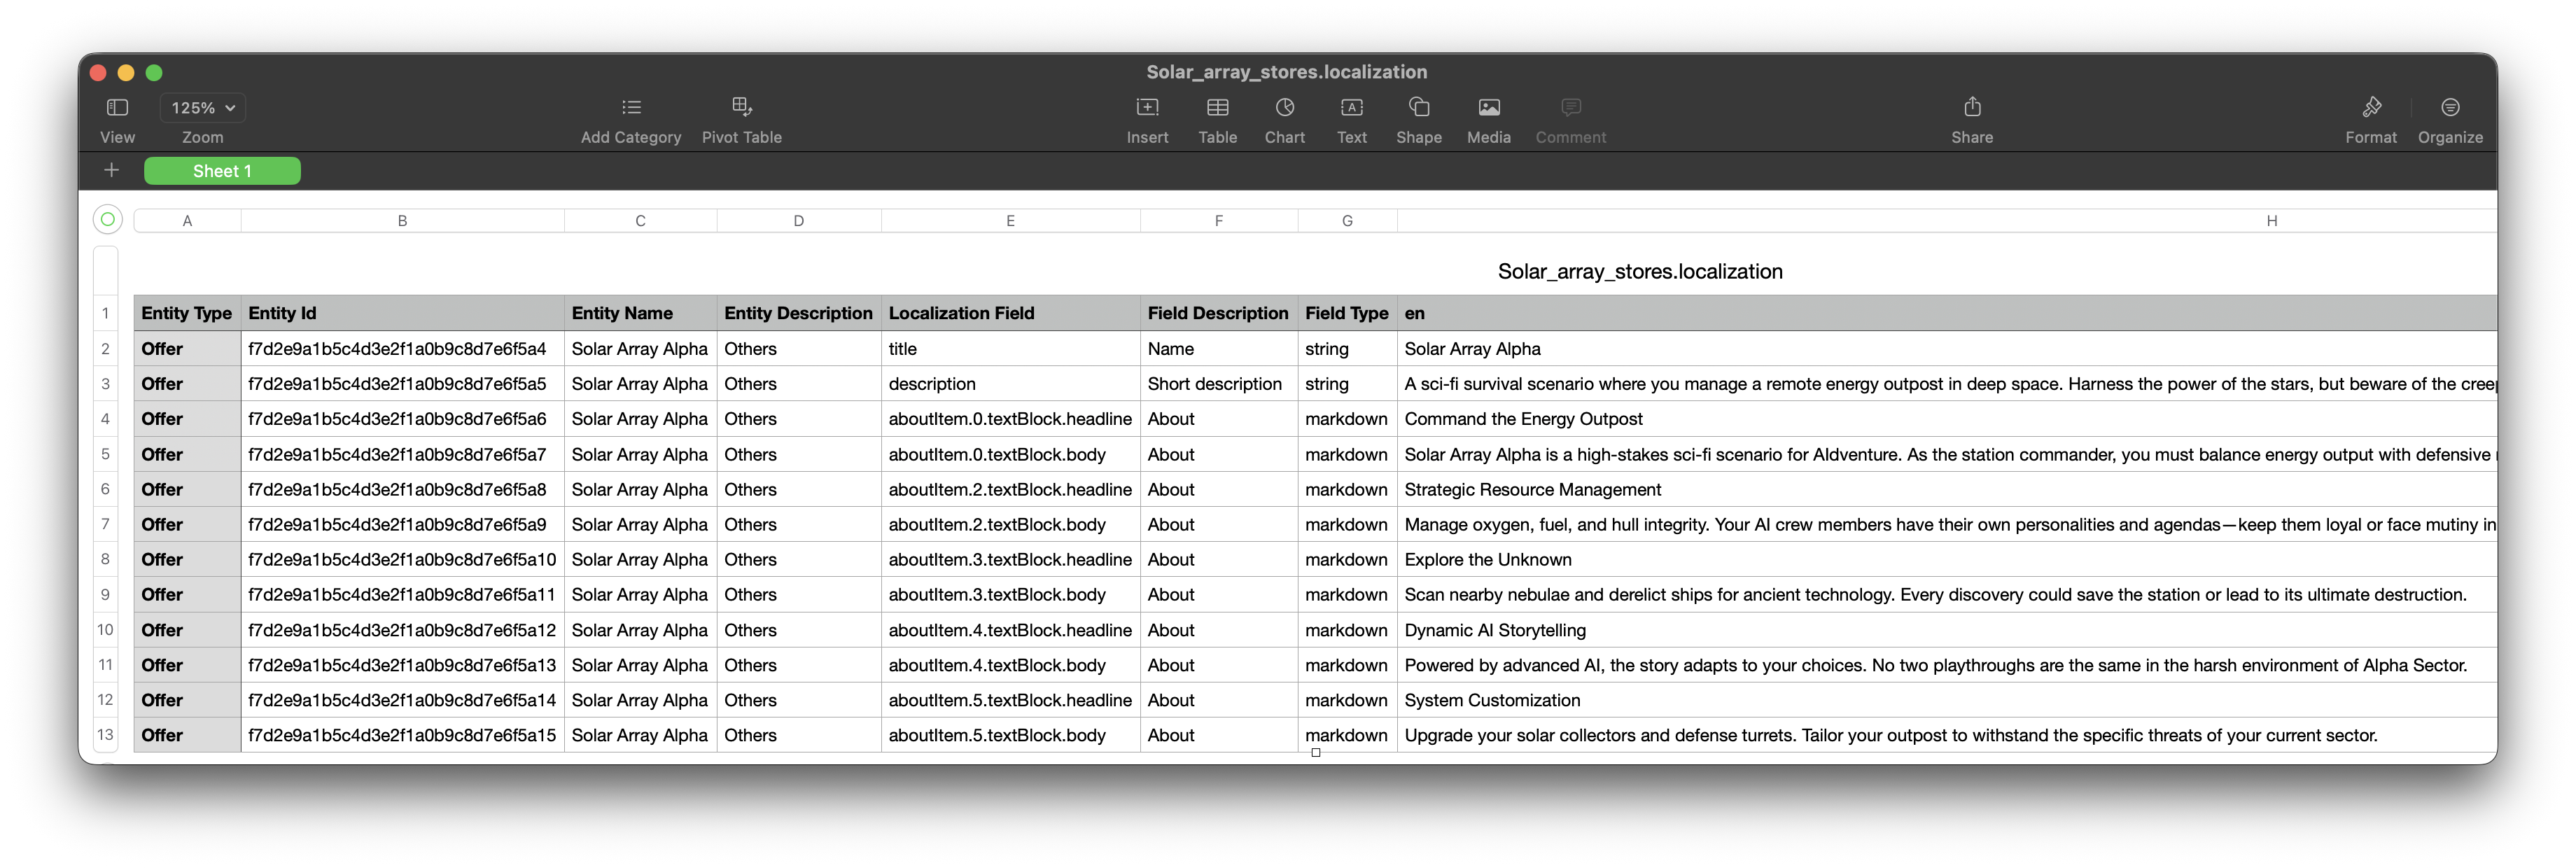Select row 7 header number
The height and width of the screenshot is (868, 2576).
pyautogui.click(x=105, y=524)
